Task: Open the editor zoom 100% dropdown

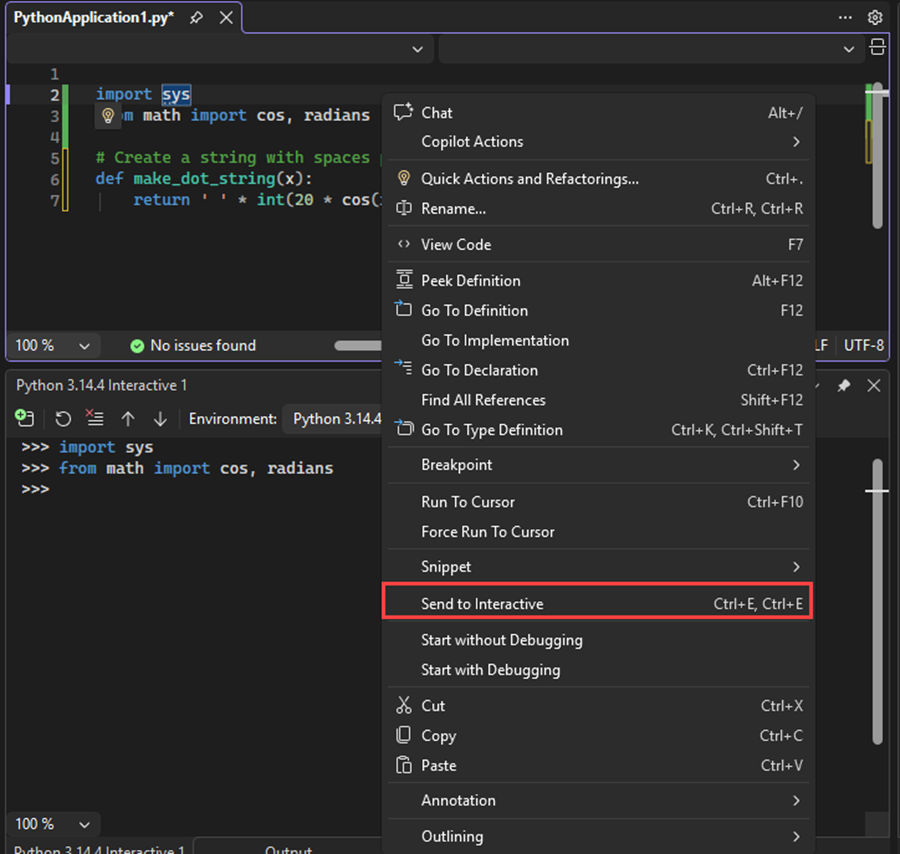Action: point(54,345)
